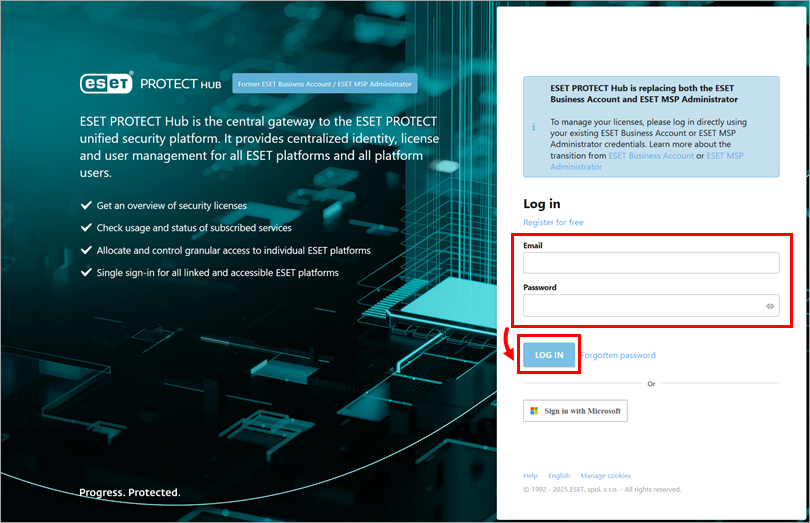Click checkmark beside 'Check usage and status'
The height and width of the screenshot is (523, 810).
[86, 228]
